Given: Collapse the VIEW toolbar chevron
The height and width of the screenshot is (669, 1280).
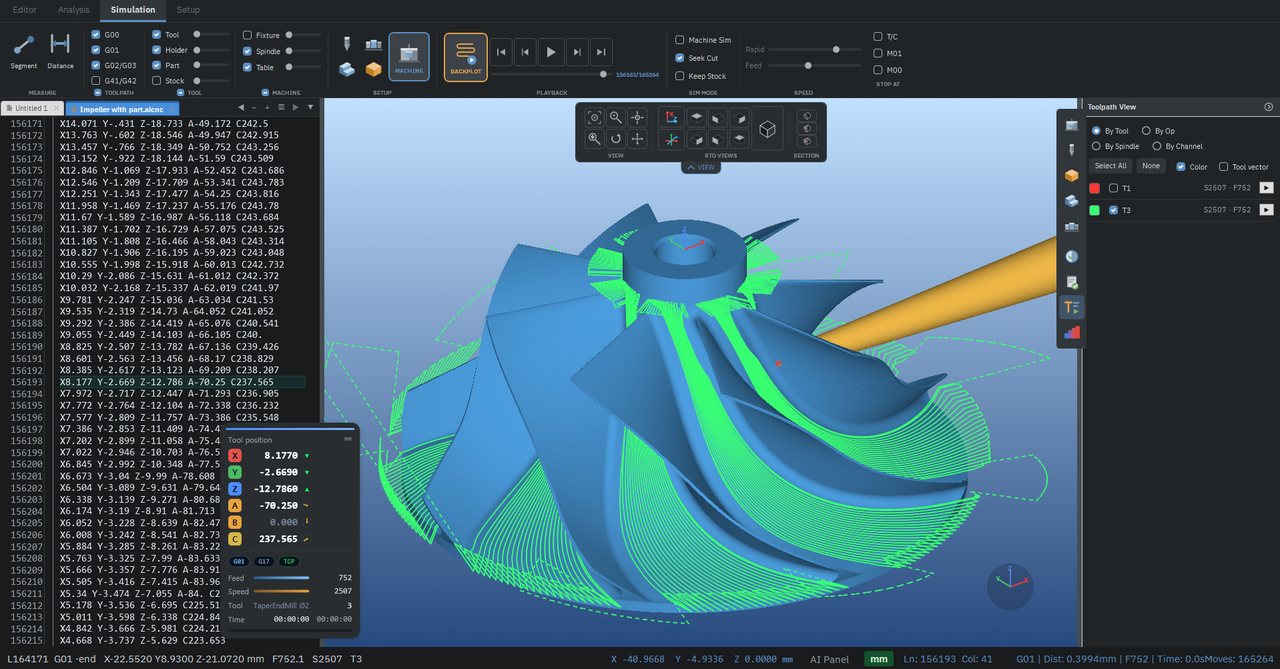Looking at the screenshot, I should point(701,167).
